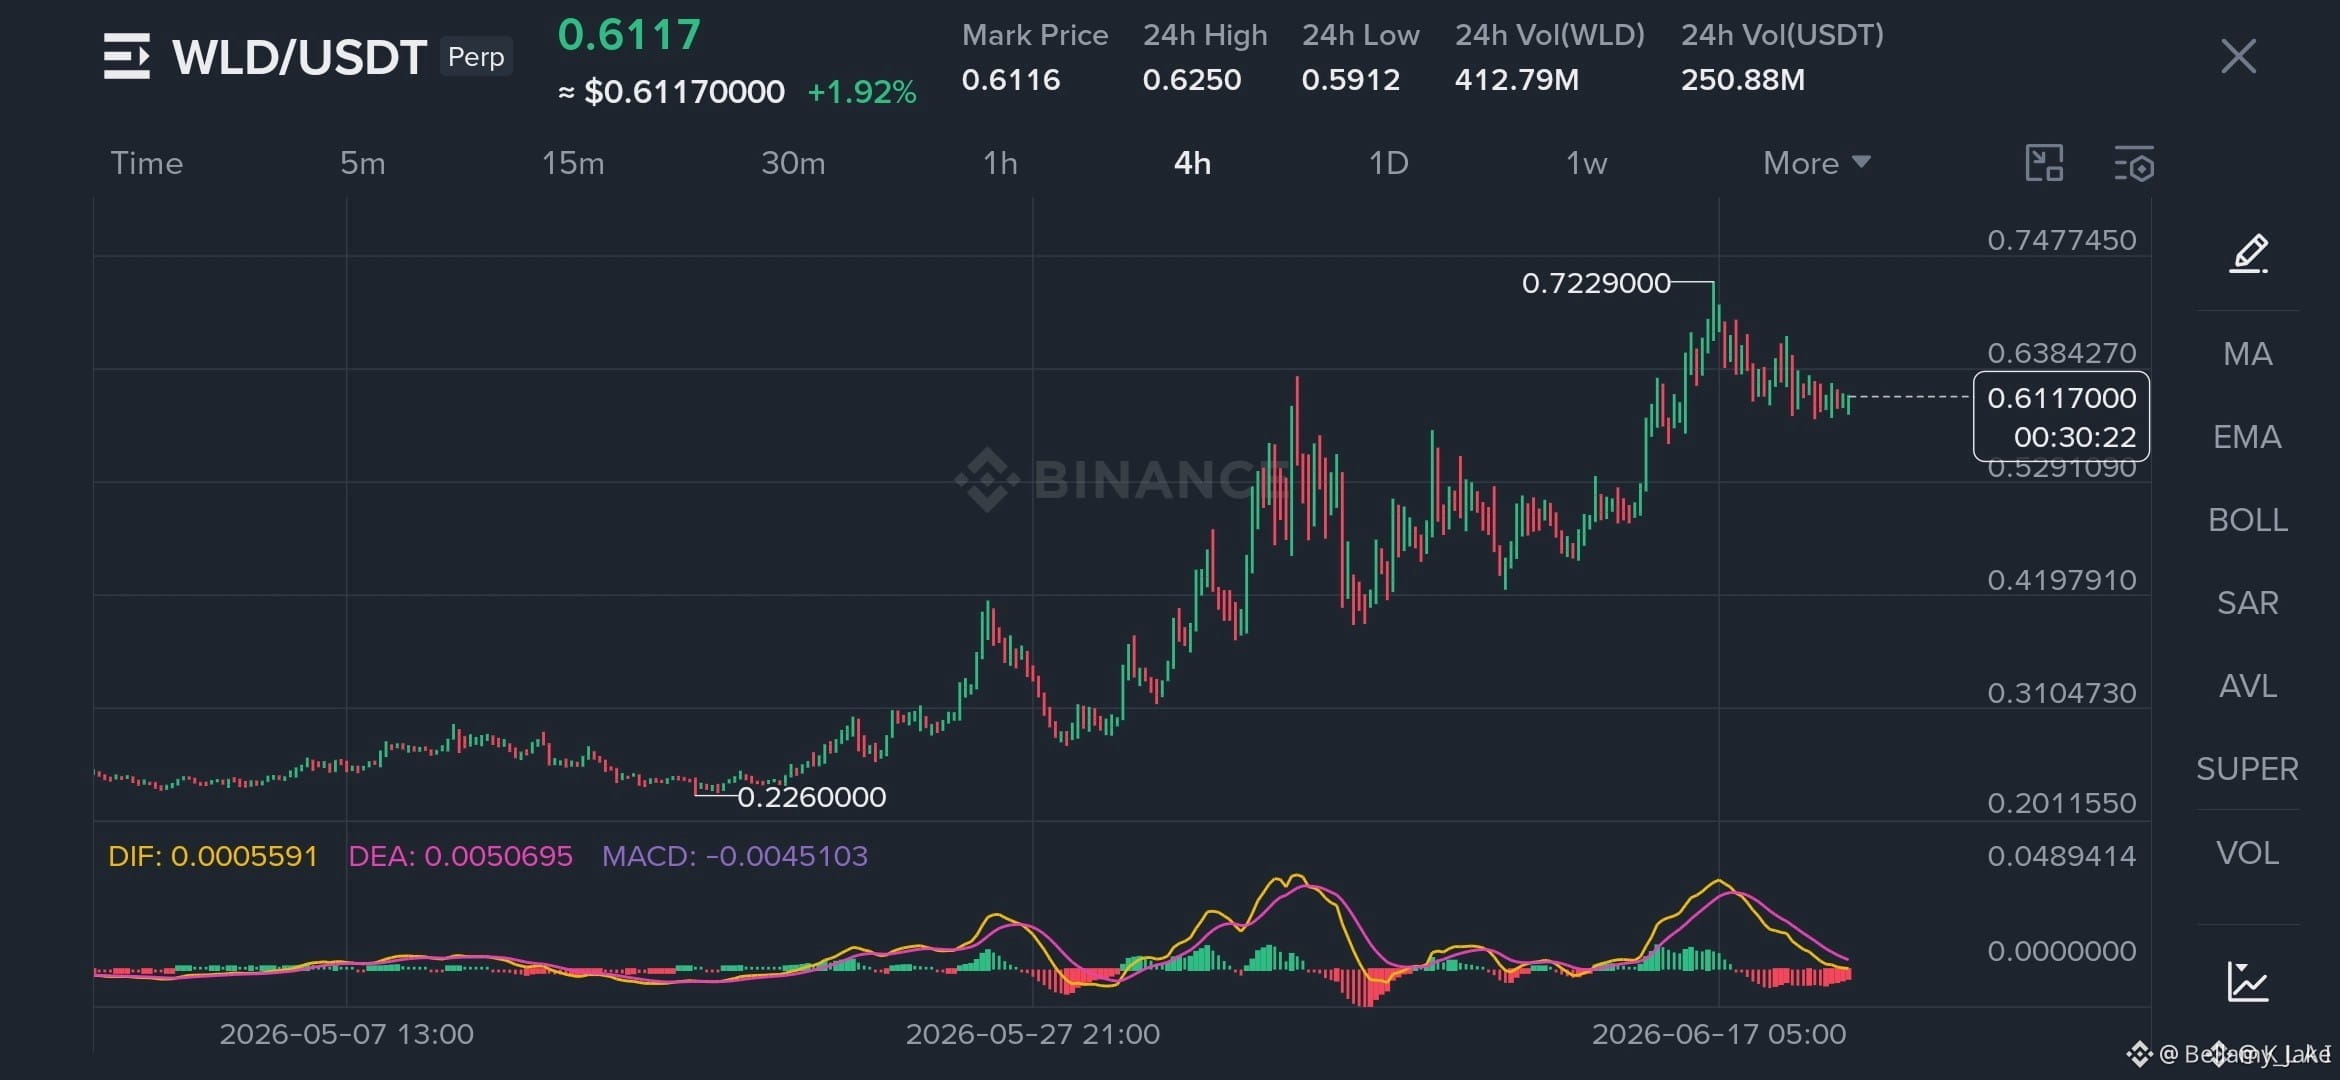This screenshot has height=1080, width=2340.
Task: Click the Perp contract badge
Action: [476, 57]
